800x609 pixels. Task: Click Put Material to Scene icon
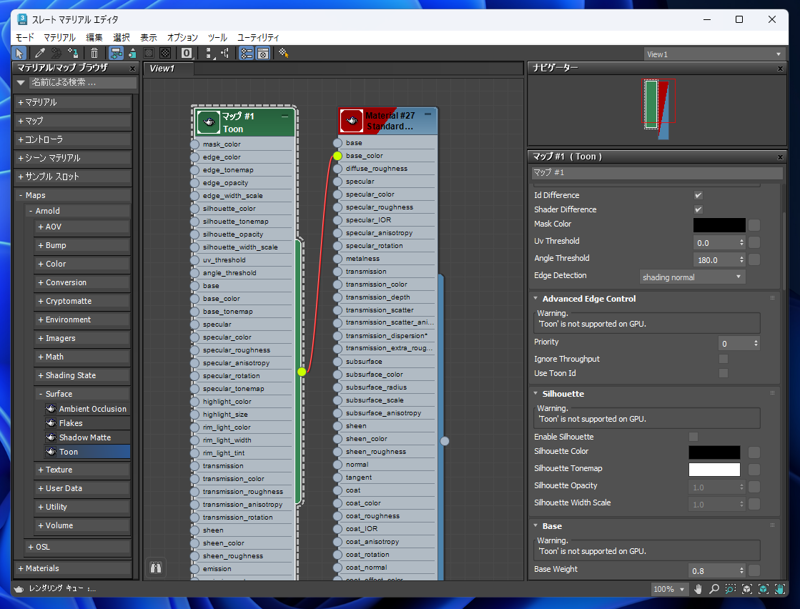click(56, 53)
